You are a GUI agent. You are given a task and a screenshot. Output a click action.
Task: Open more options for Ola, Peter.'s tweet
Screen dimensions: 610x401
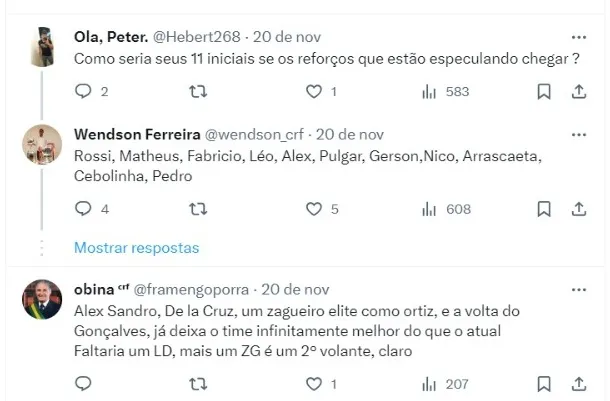579,36
